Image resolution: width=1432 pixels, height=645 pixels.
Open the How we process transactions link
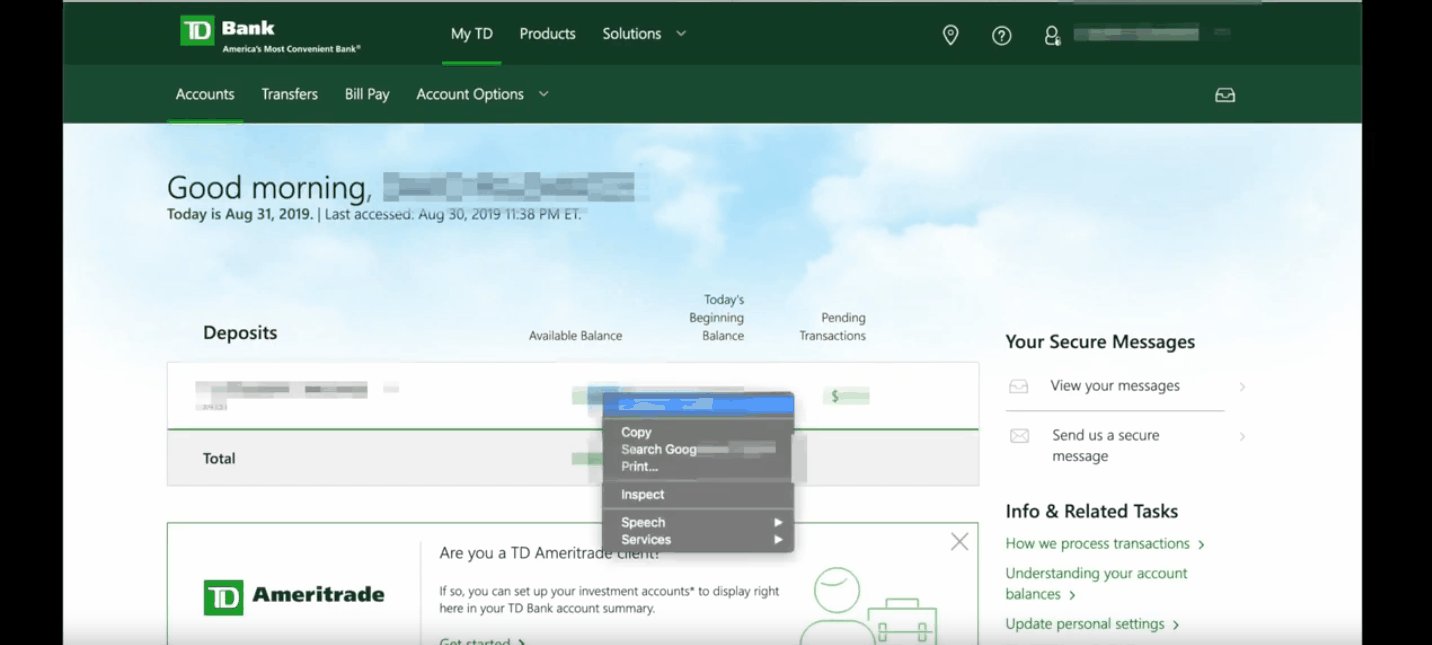pos(1096,543)
